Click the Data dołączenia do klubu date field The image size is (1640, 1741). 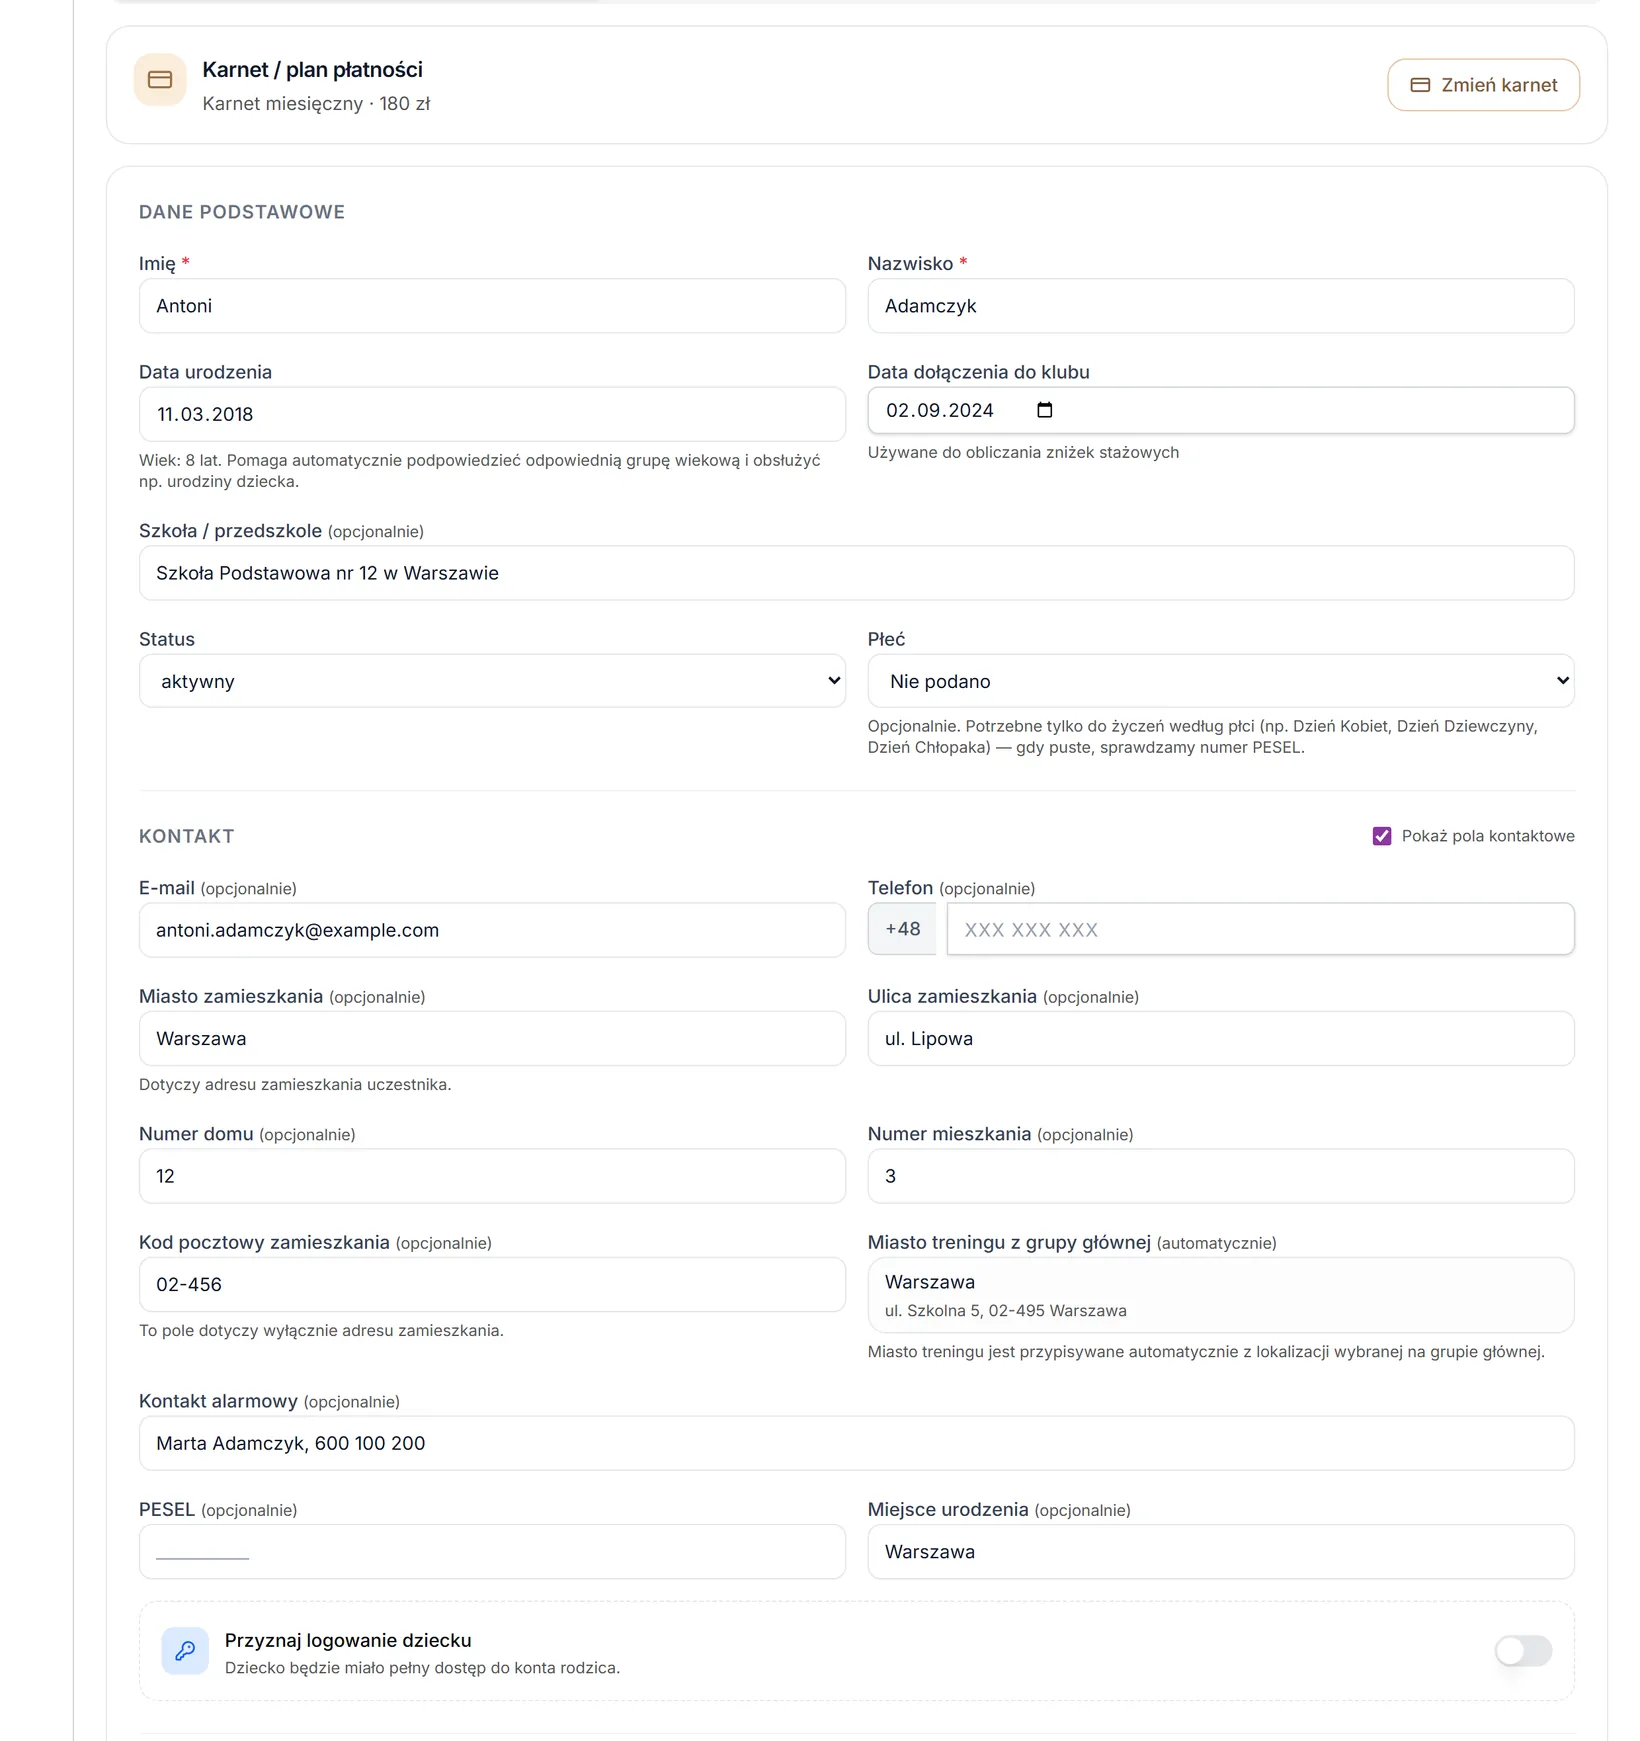(x=1221, y=410)
